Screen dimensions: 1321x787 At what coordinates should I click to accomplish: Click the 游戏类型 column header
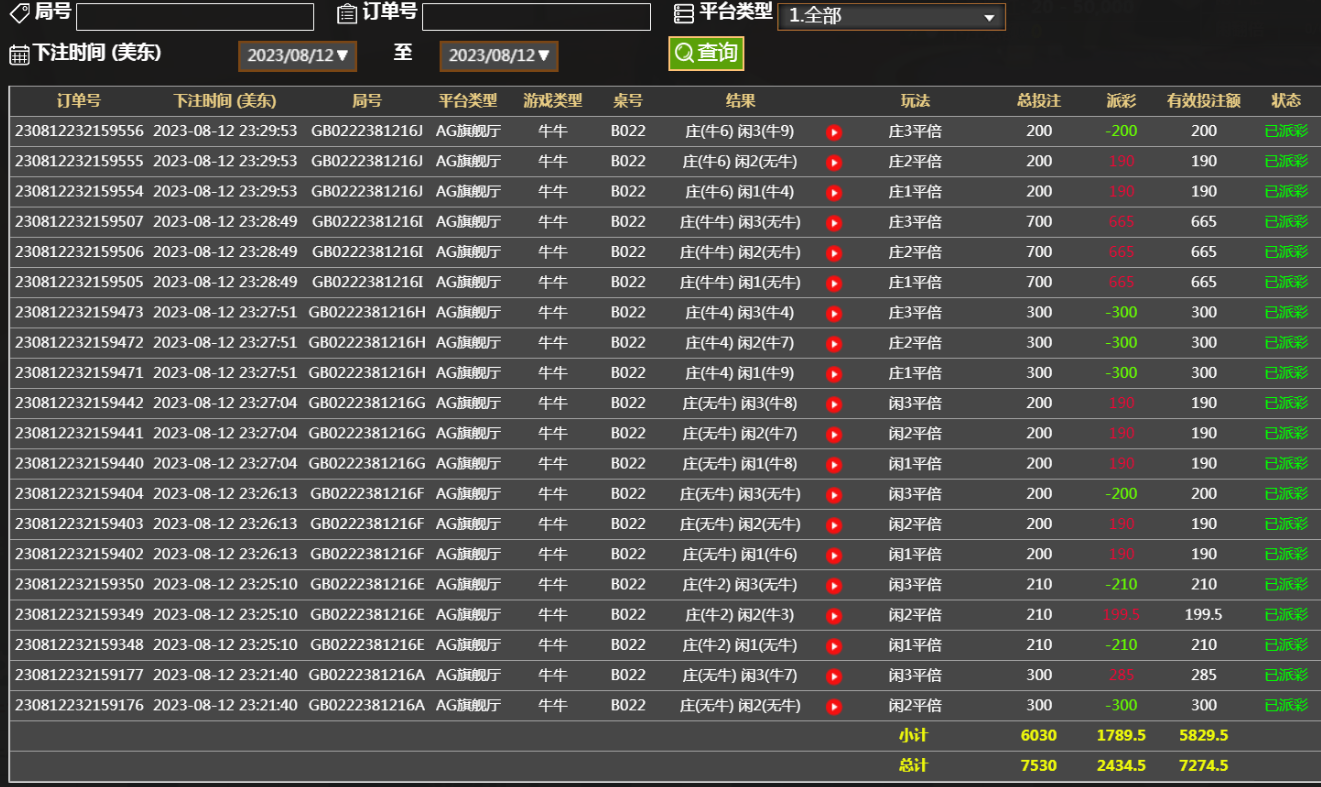(x=553, y=101)
